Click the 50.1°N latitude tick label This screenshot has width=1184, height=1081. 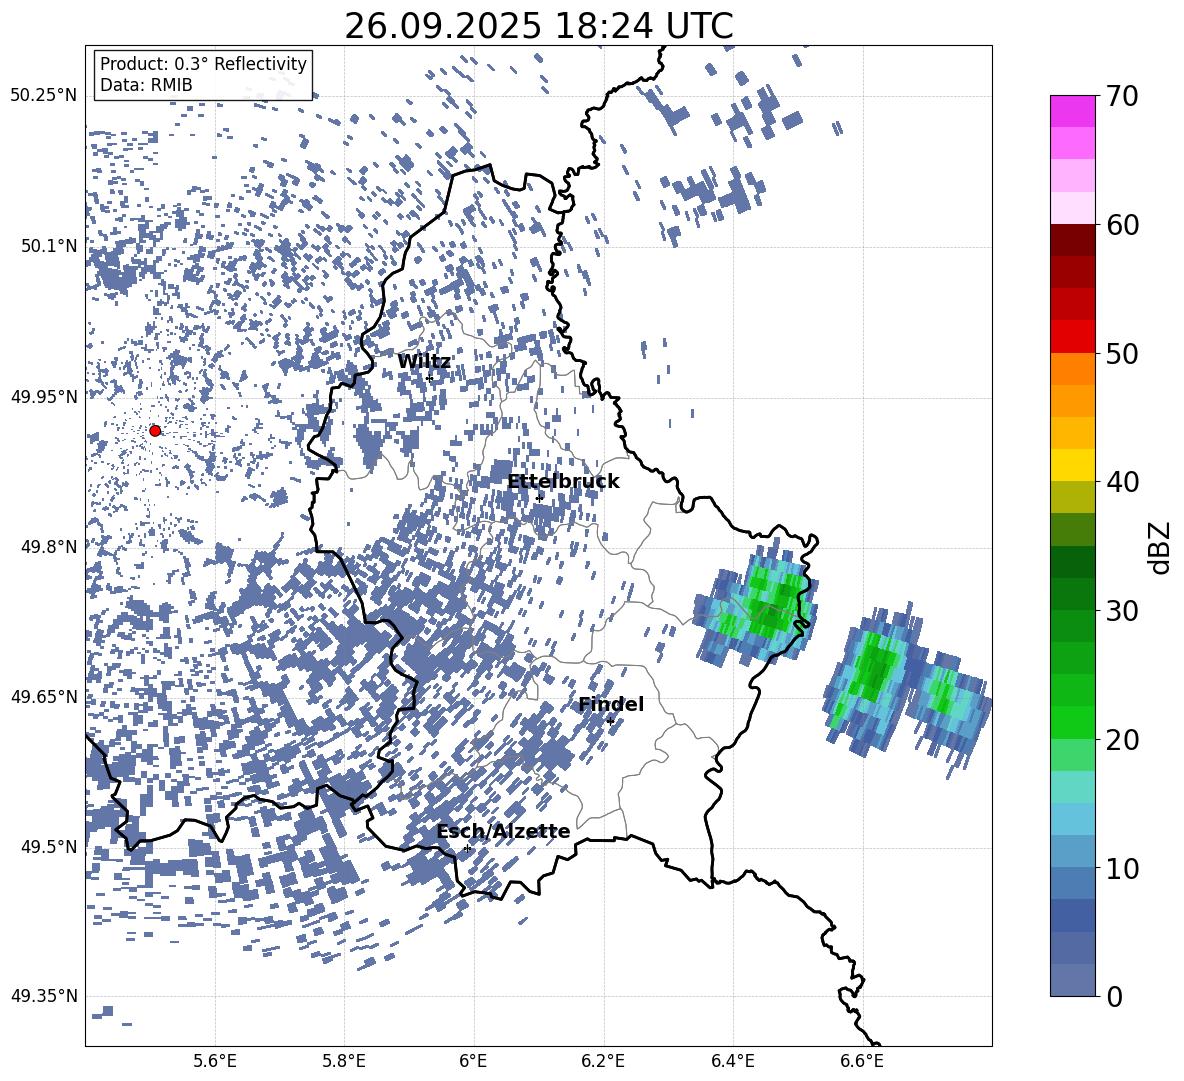pos(49,246)
